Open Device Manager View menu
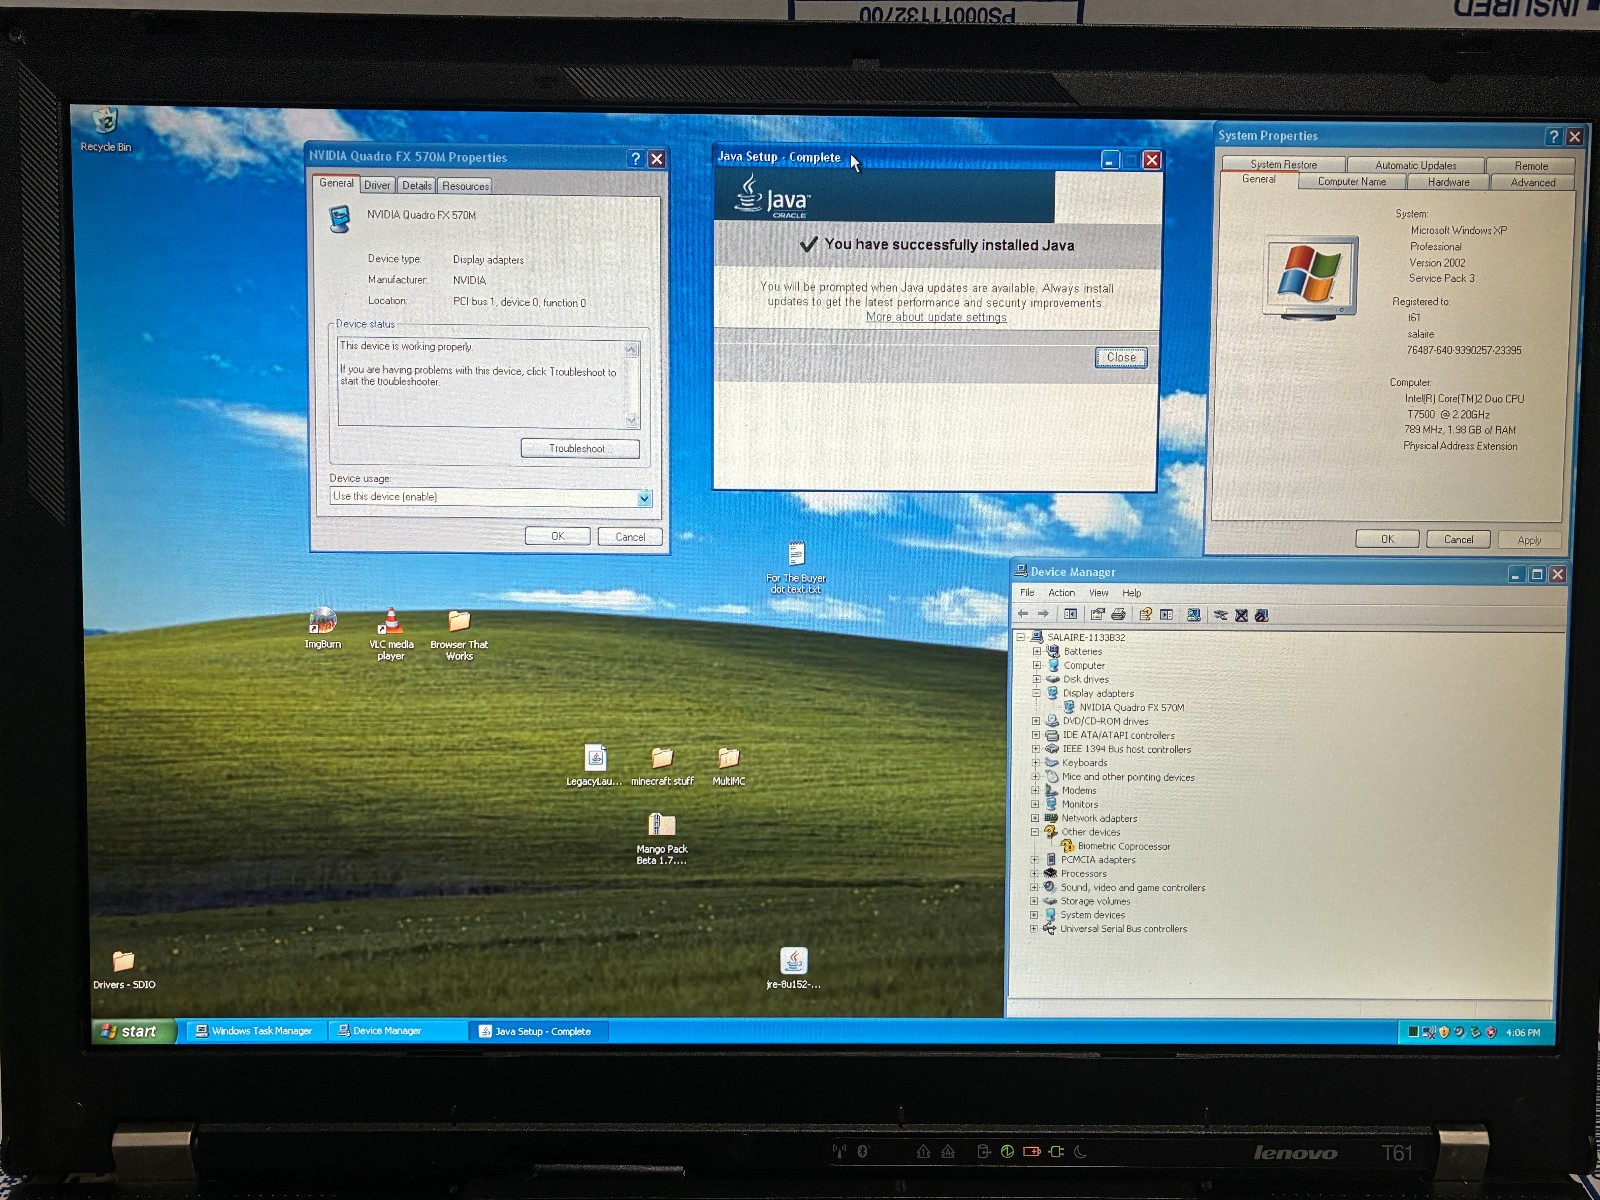The image size is (1600, 1200). coord(1098,593)
